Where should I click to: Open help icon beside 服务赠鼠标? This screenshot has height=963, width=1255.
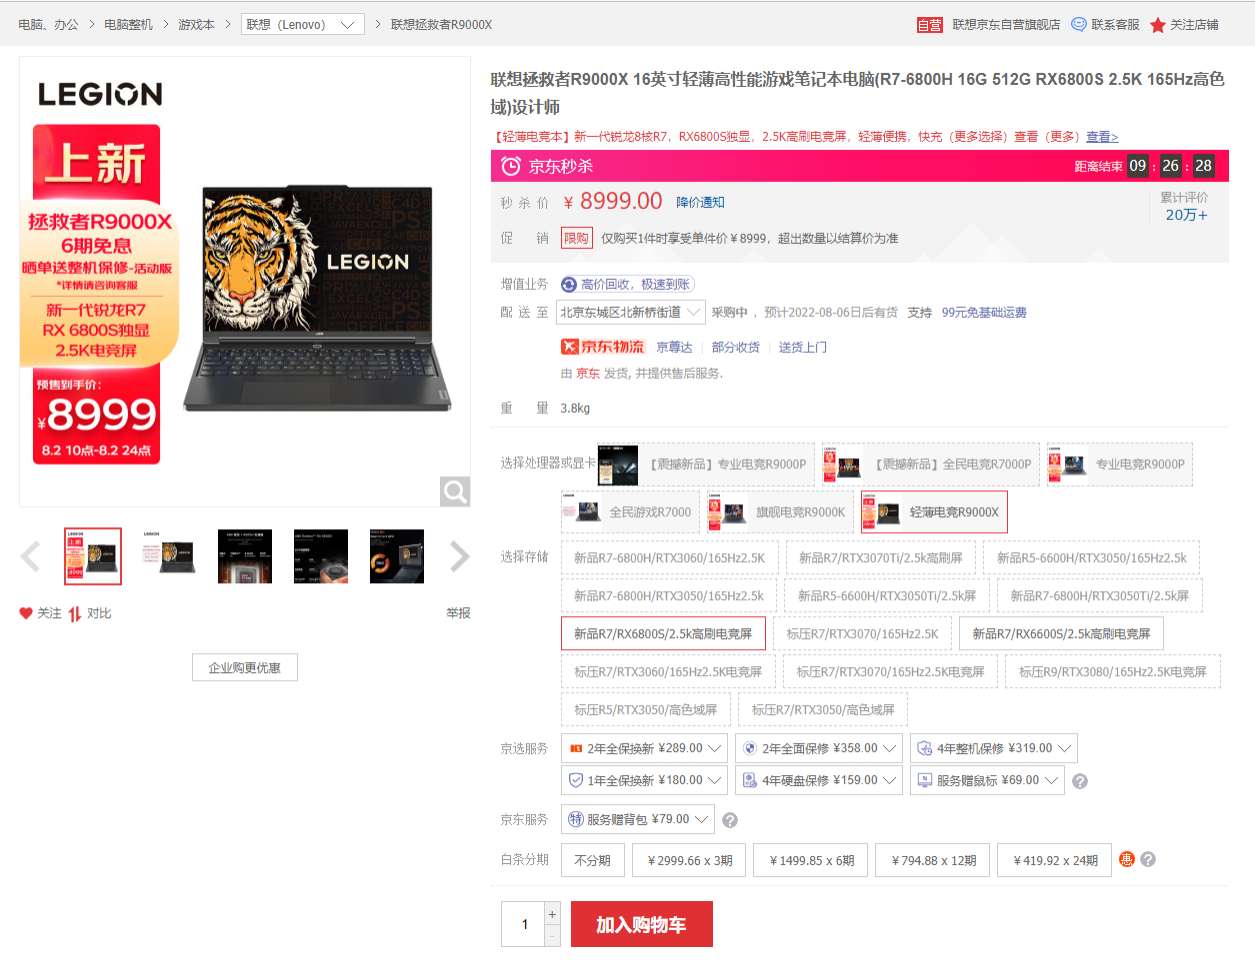(x=1080, y=781)
